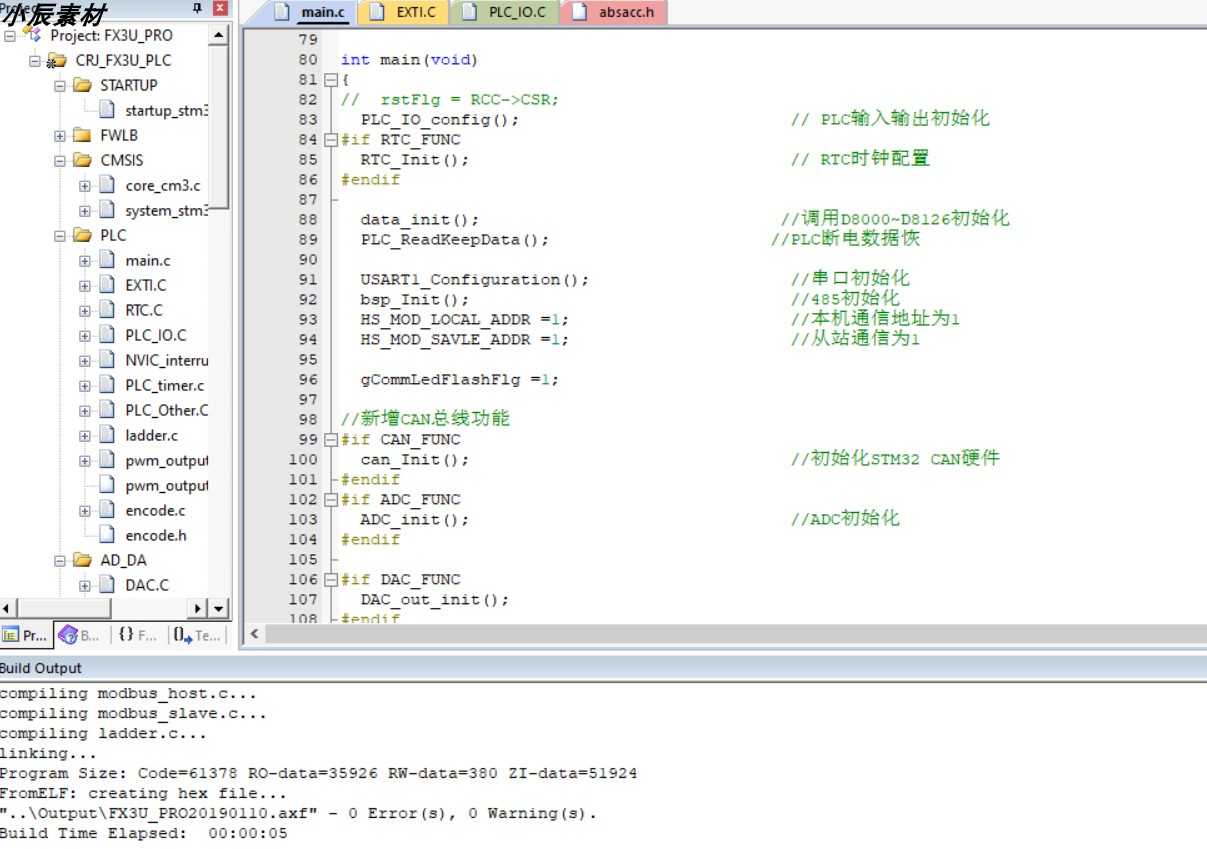This screenshot has width=1207, height=849.
Task: Open the Functions ({} F...) bottom tab
Action: (x=137, y=634)
